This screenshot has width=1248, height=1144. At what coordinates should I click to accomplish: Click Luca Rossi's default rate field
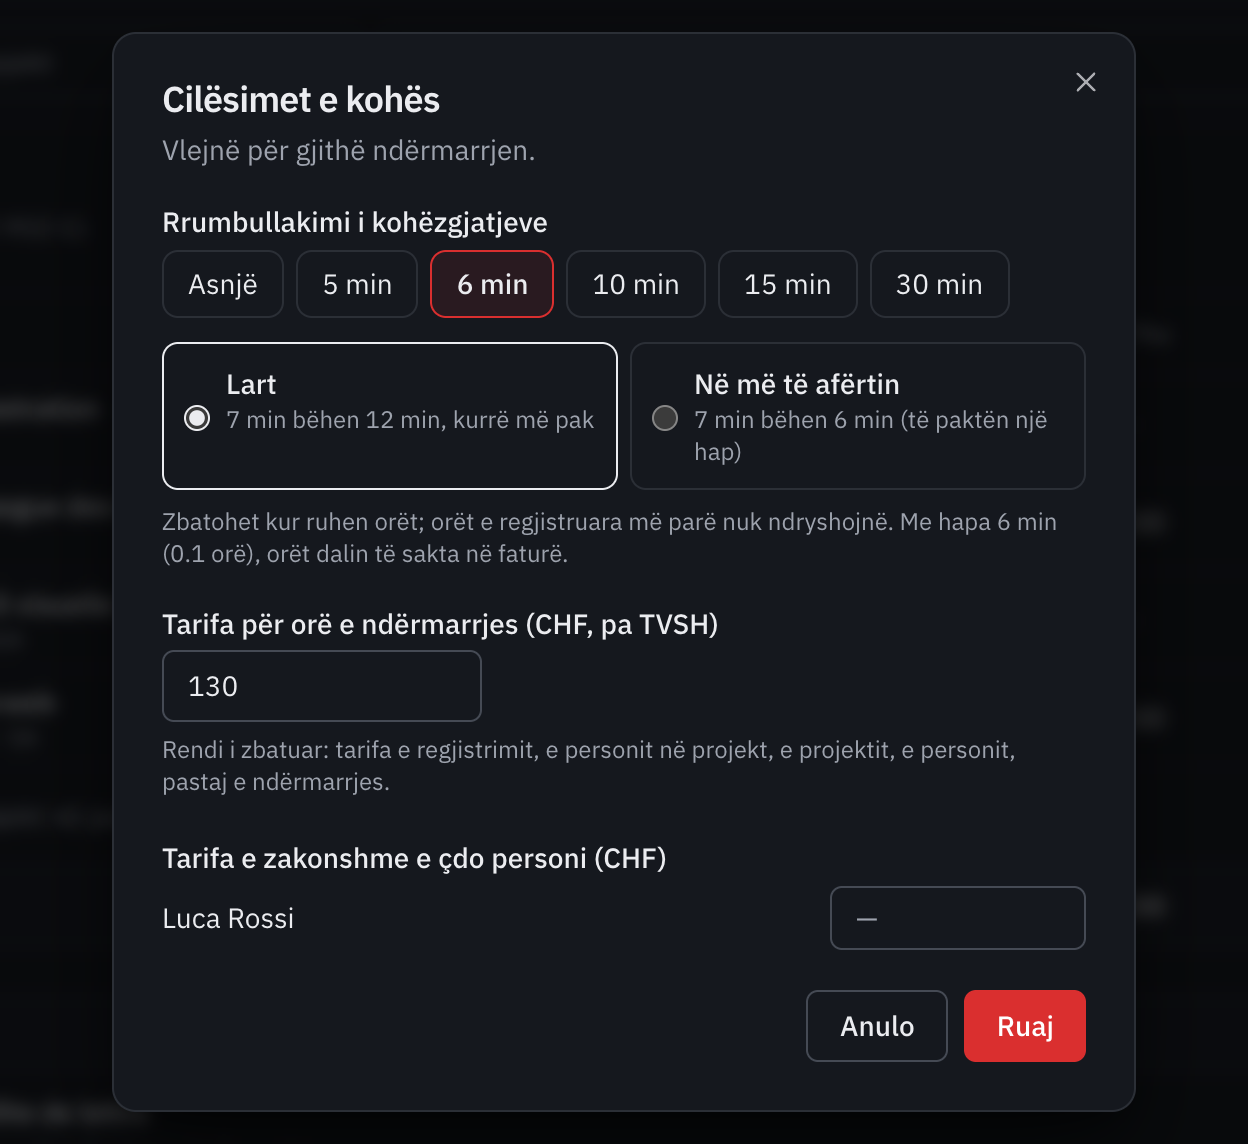point(958,918)
